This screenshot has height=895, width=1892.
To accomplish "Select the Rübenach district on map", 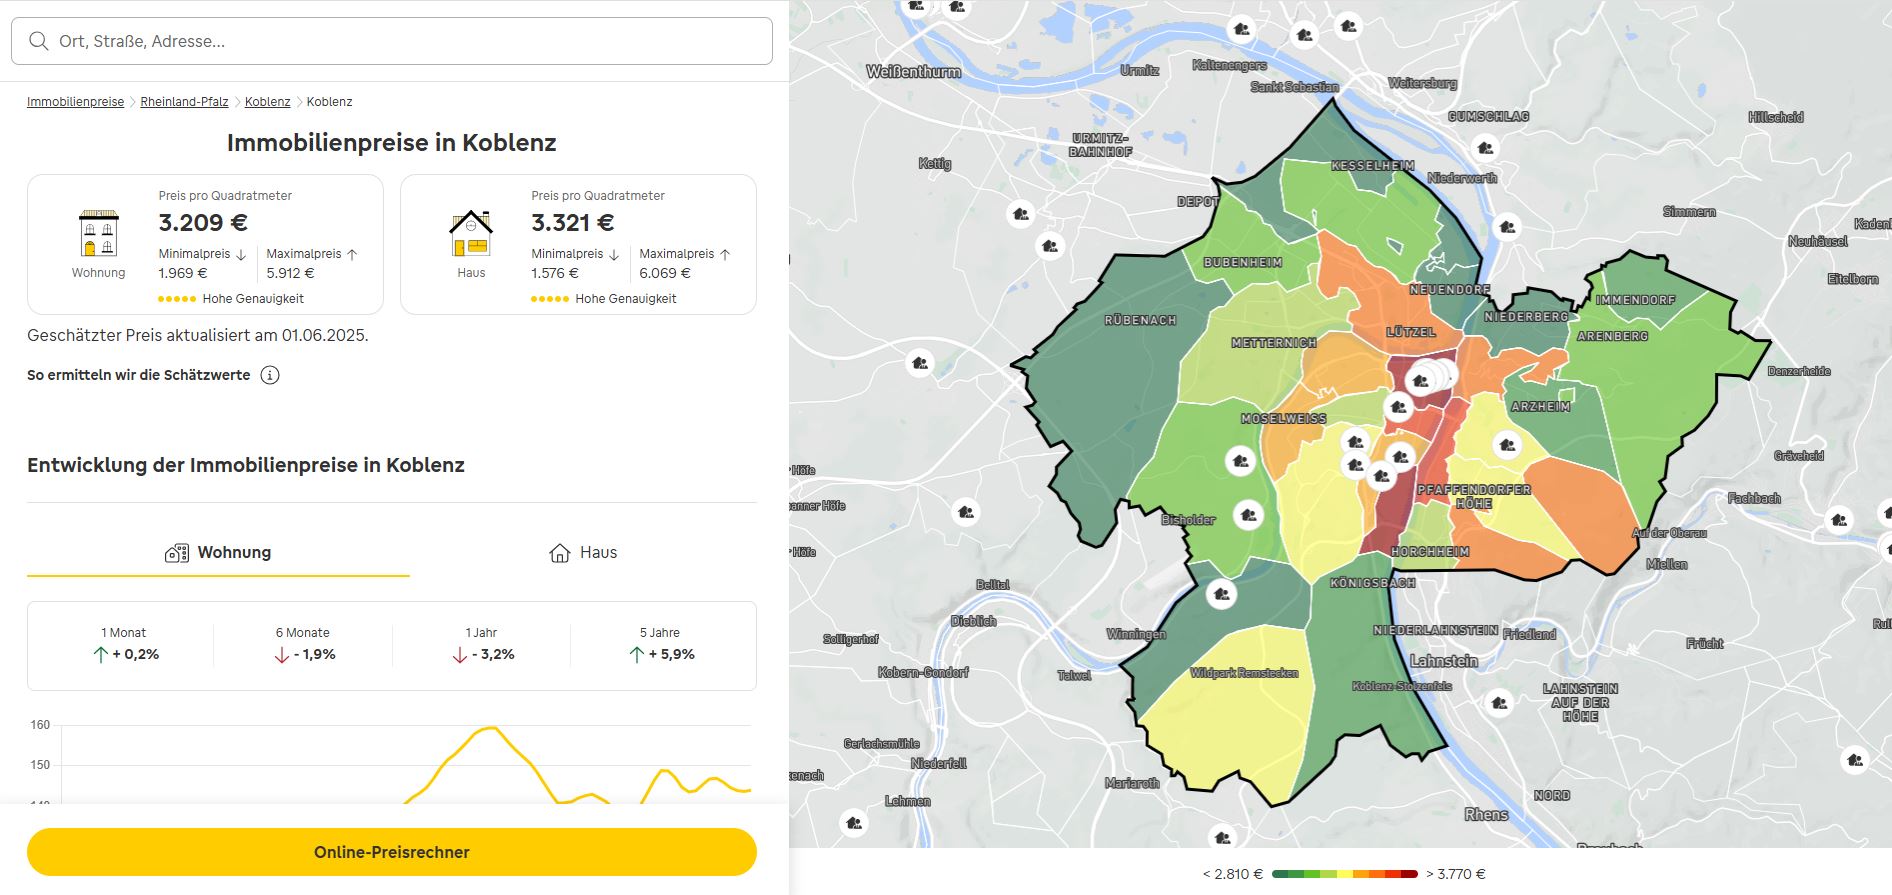I will tap(1110, 400).
